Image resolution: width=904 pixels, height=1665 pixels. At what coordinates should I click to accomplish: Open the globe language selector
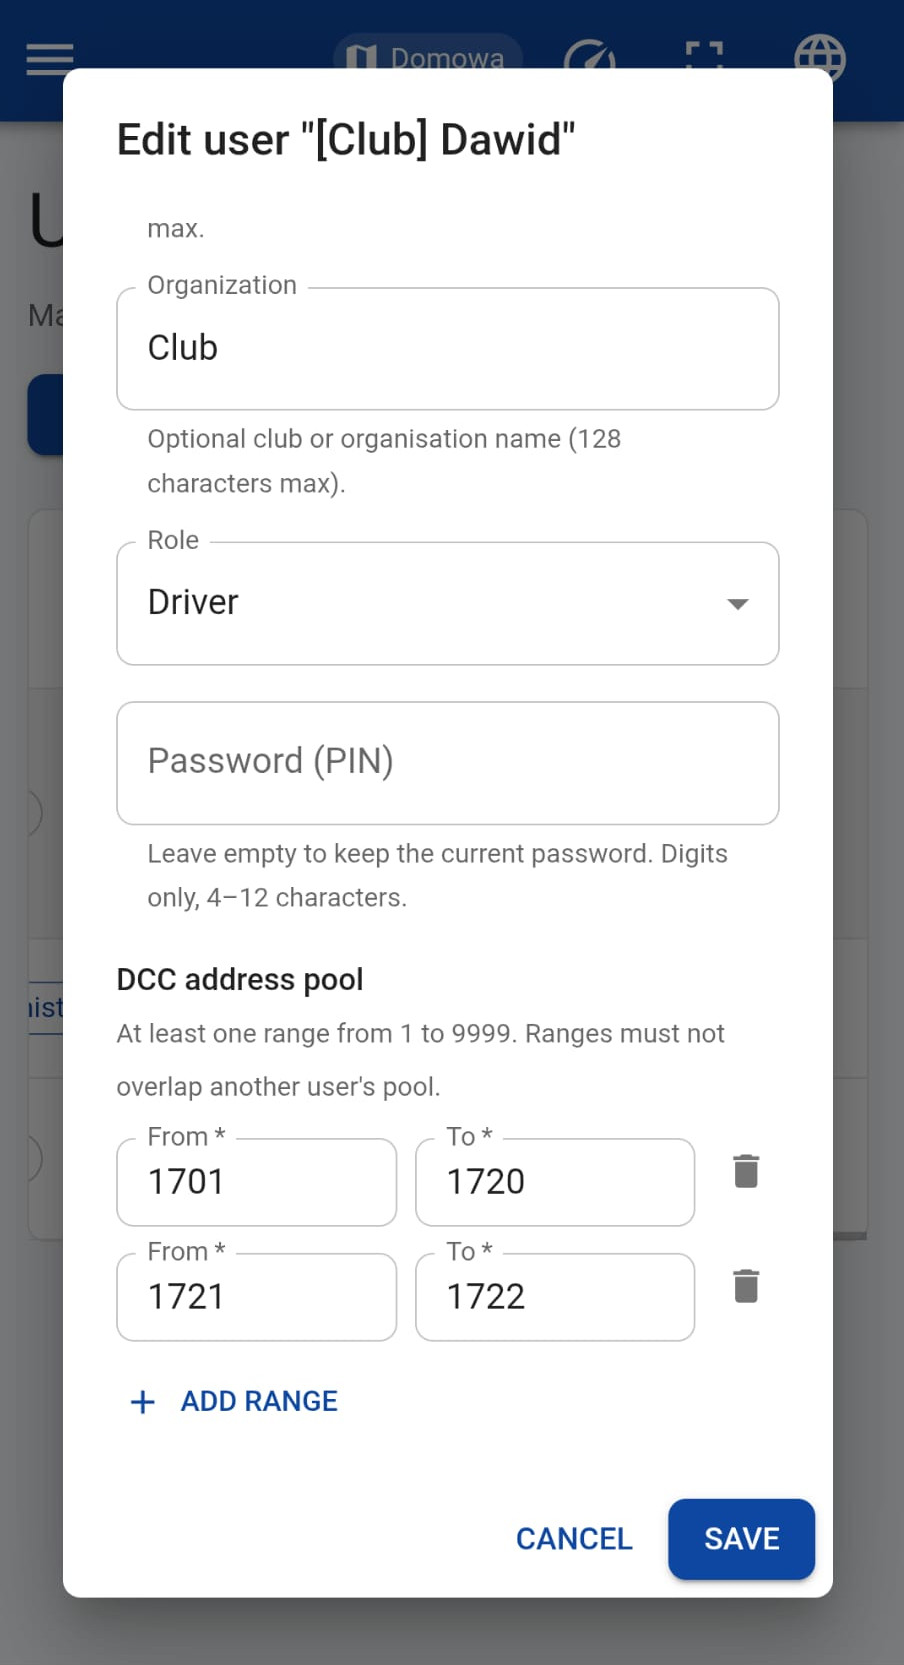pos(820,55)
